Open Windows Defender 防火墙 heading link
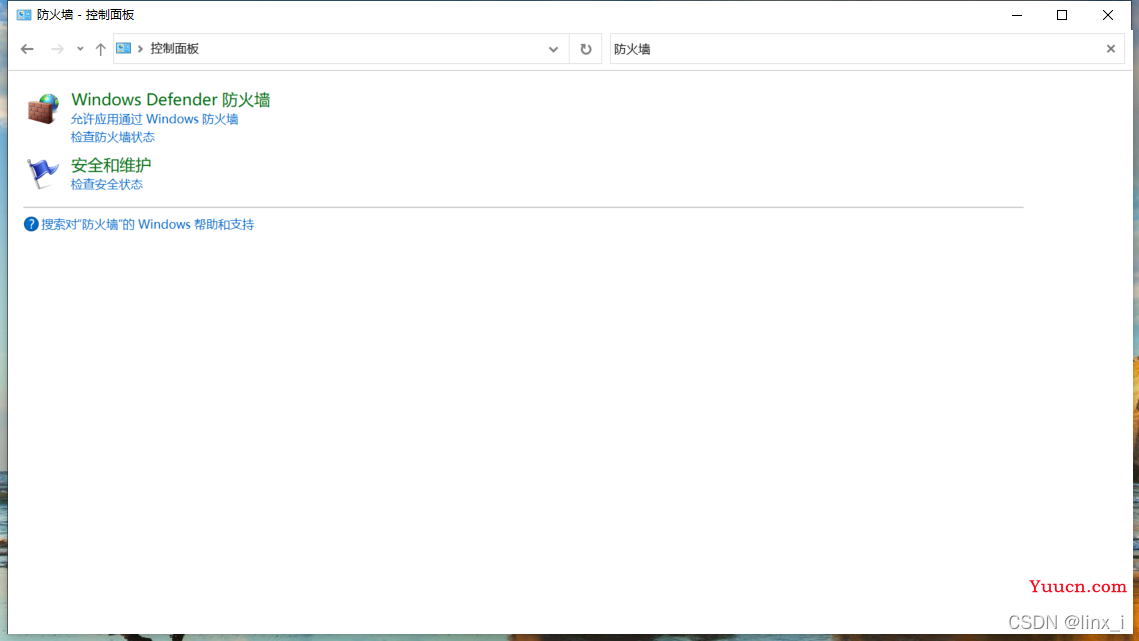Image resolution: width=1139 pixels, height=641 pixels. pos(171,100)
